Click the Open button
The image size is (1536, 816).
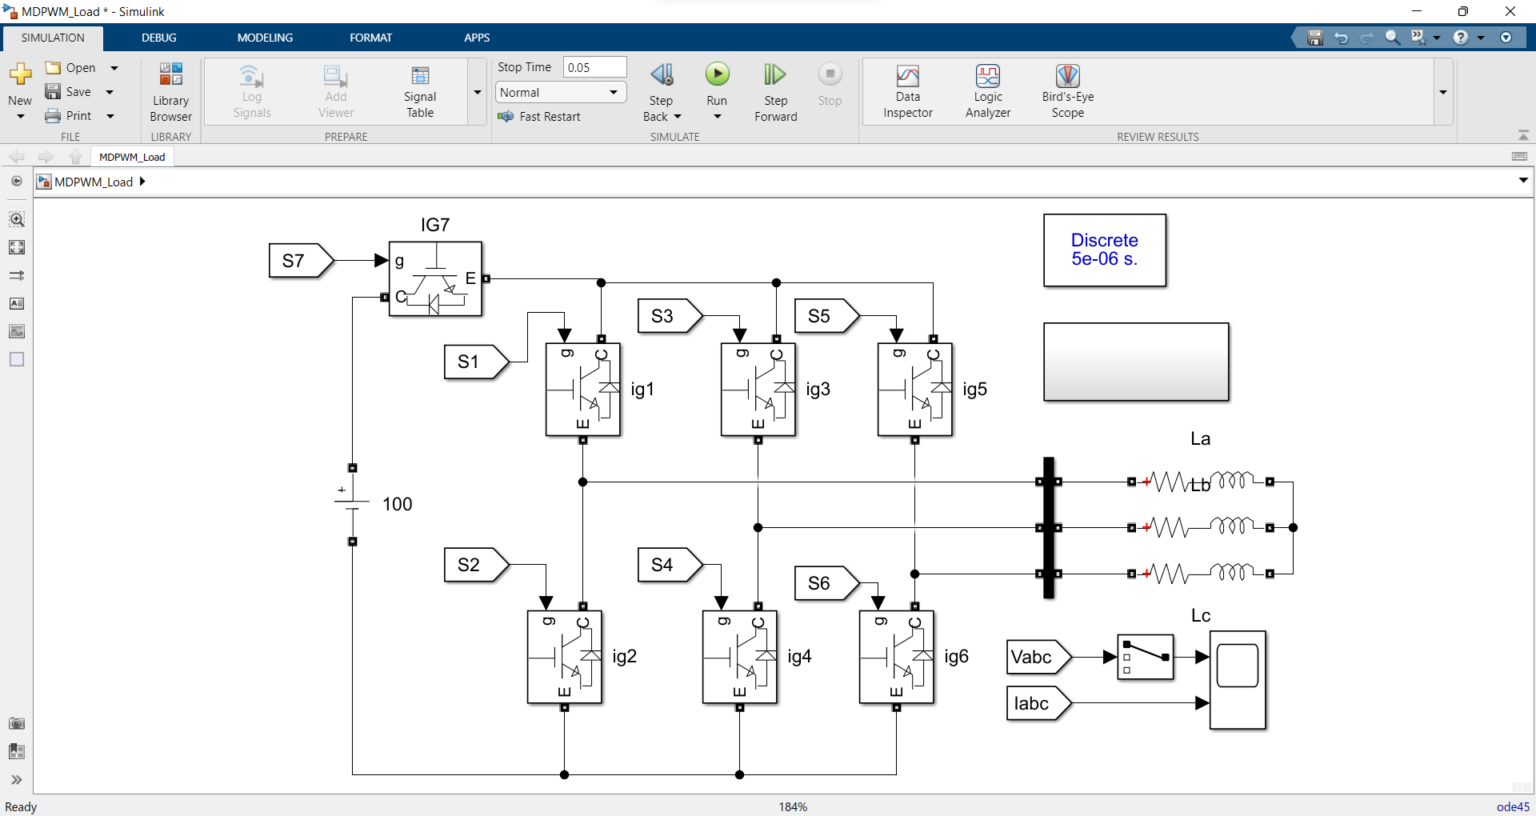[71, 68]
